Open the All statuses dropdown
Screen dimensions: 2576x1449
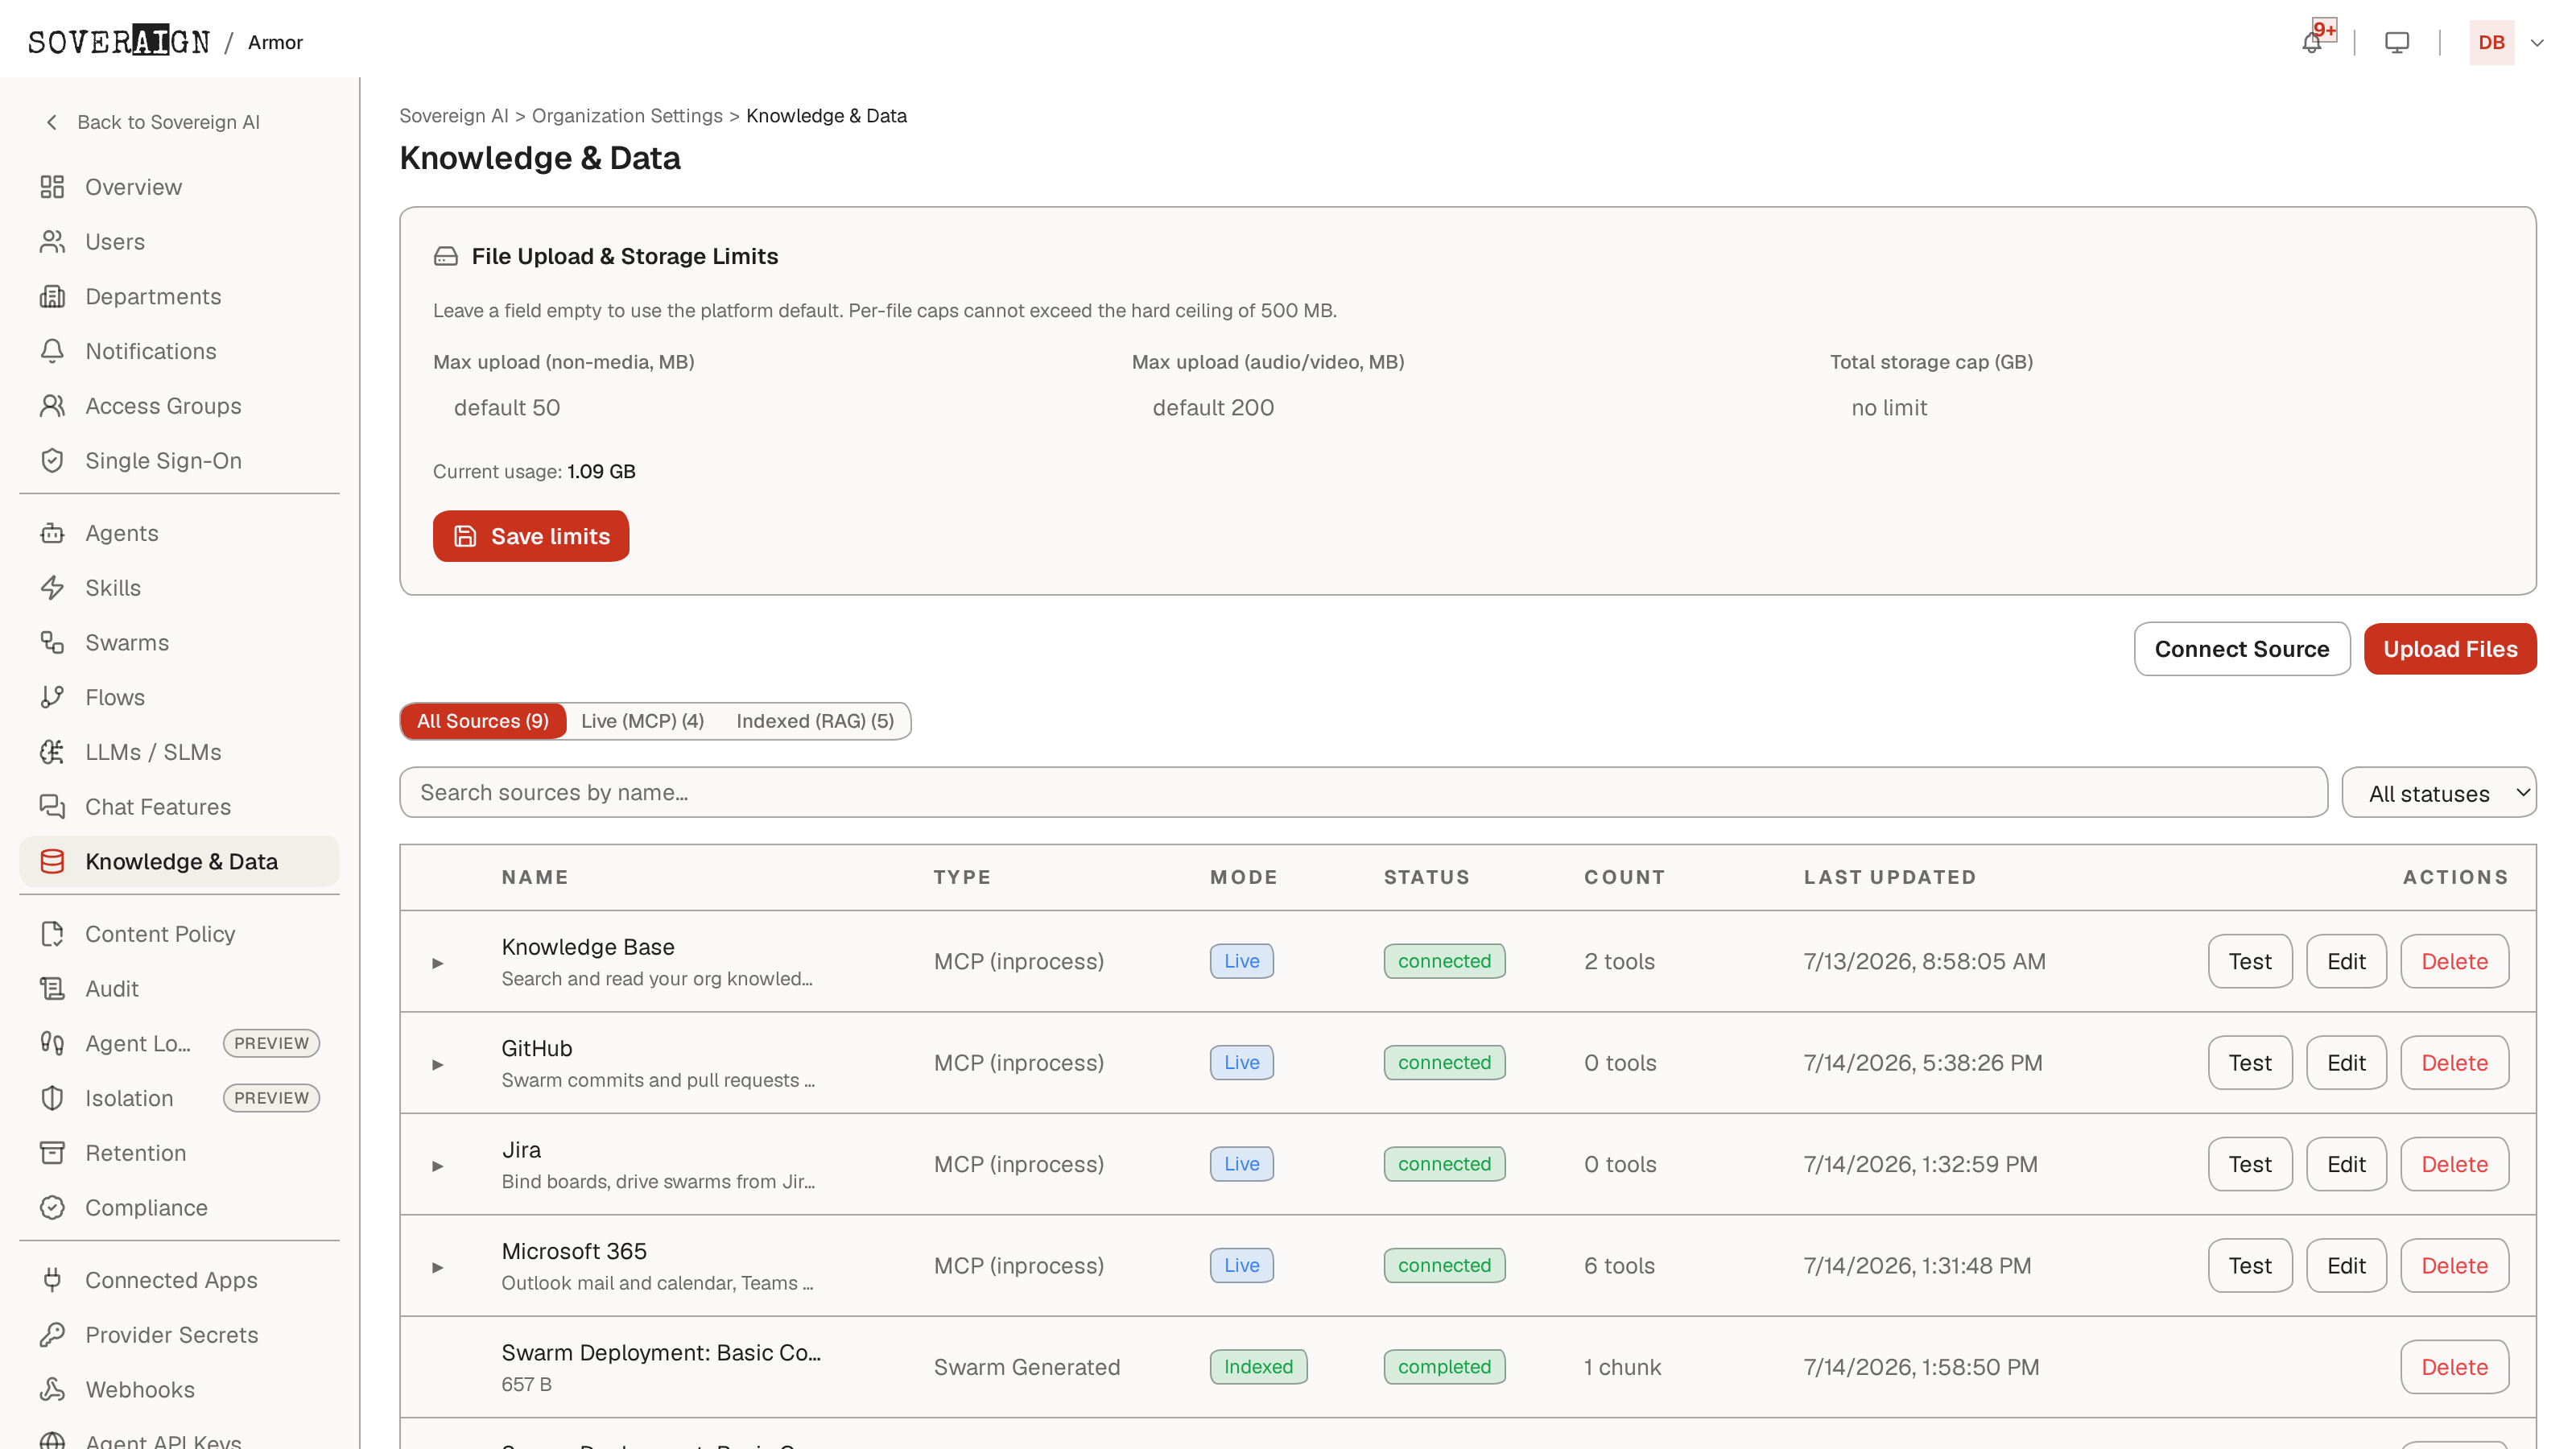(2438, 792)
